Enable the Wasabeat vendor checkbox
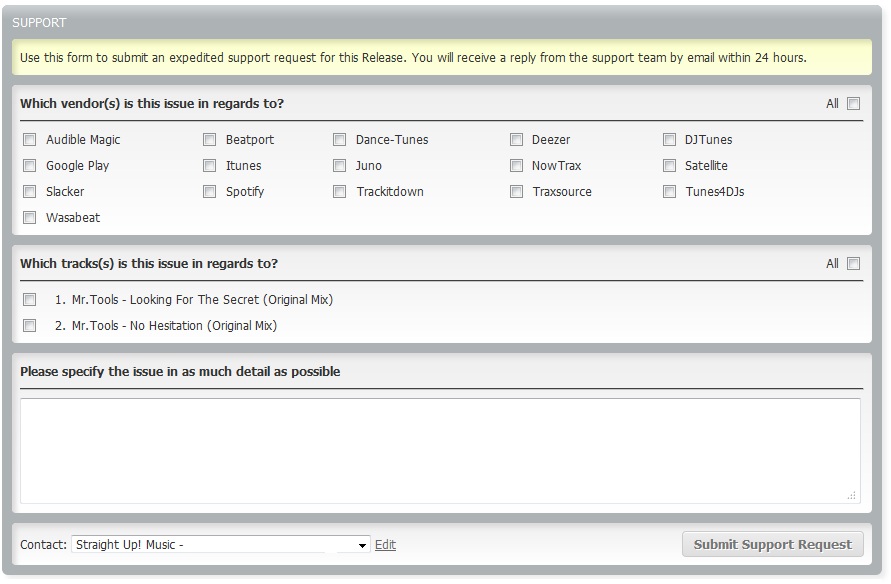891x584 pixels. click(29, 218)
